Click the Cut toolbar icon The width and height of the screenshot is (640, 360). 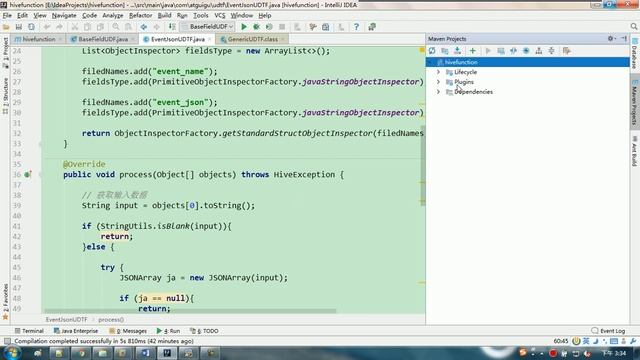click(x=75, y=27)
